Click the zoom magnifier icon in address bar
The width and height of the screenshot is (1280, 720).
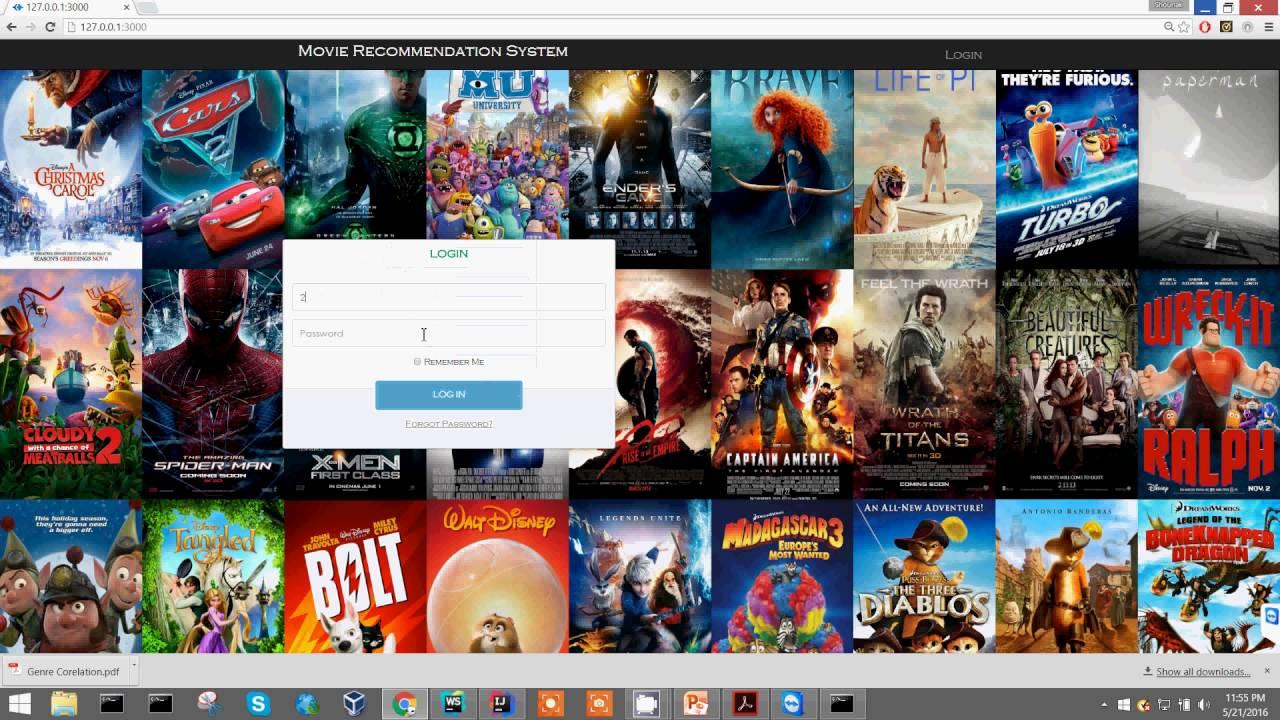1169,27
